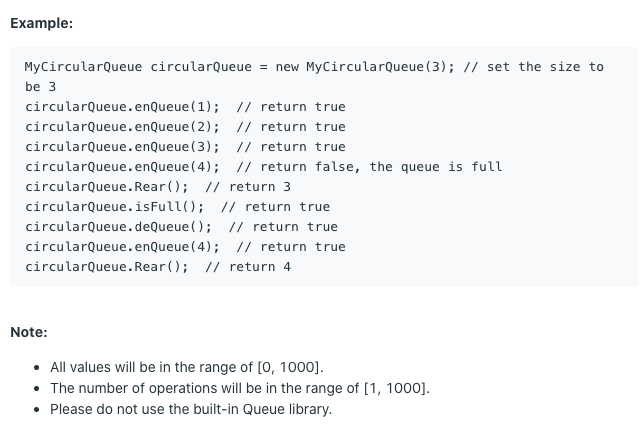641x437 pixels.
Task: Click the enQueue(3) code line
Action: (x=185, y=147)
